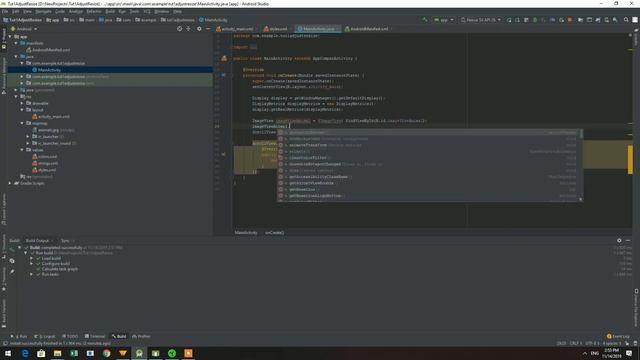Collapse the values folder

22,150
